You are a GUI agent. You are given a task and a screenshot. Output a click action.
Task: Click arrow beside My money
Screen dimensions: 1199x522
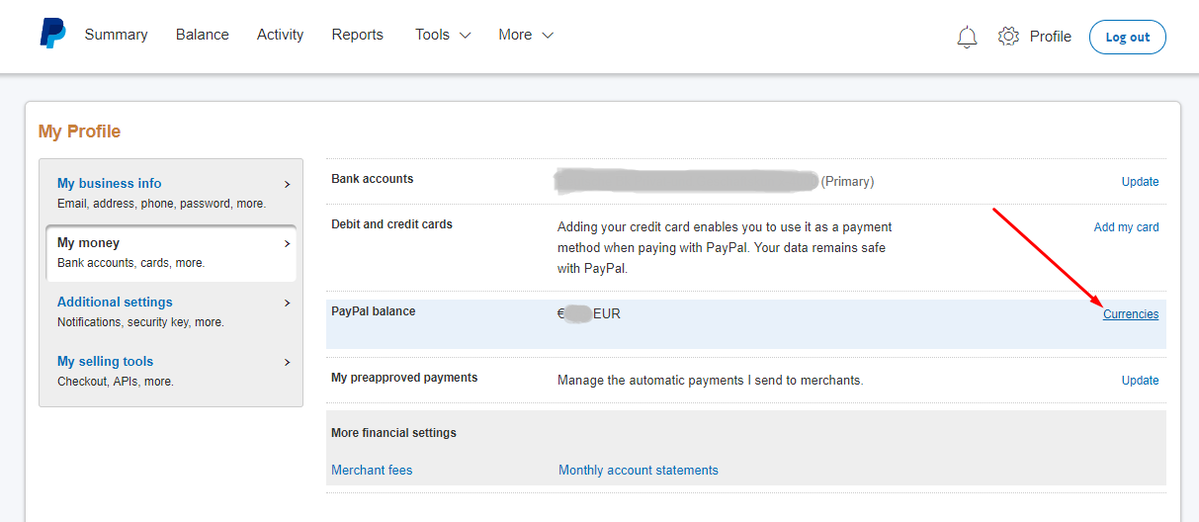(x=288, y=244)
